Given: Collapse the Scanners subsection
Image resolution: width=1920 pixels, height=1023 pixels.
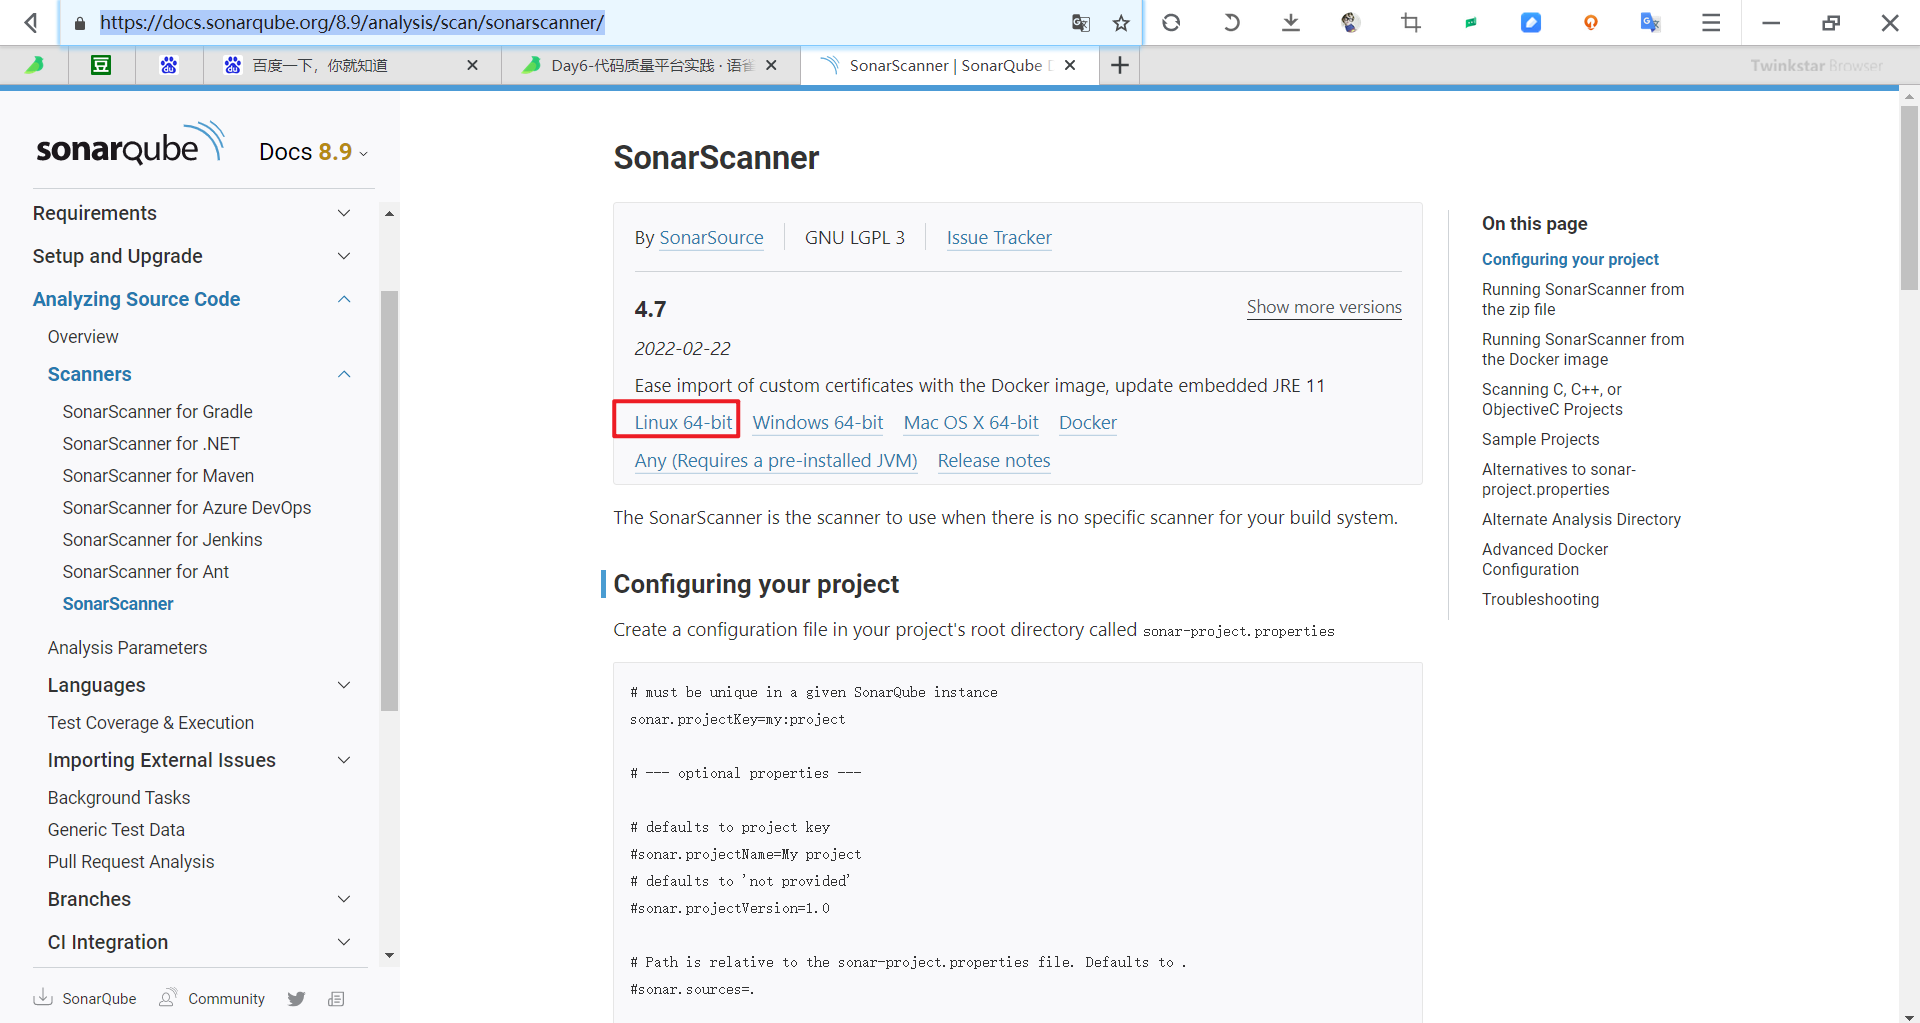Looking at the screenshot, I should pos(344,374).
